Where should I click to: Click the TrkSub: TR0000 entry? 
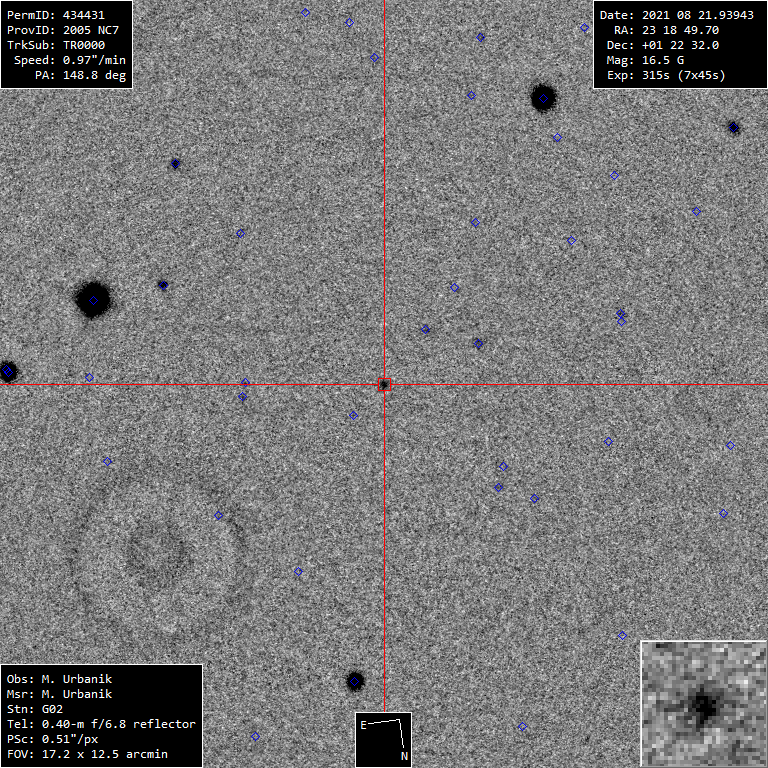point(55,45)
